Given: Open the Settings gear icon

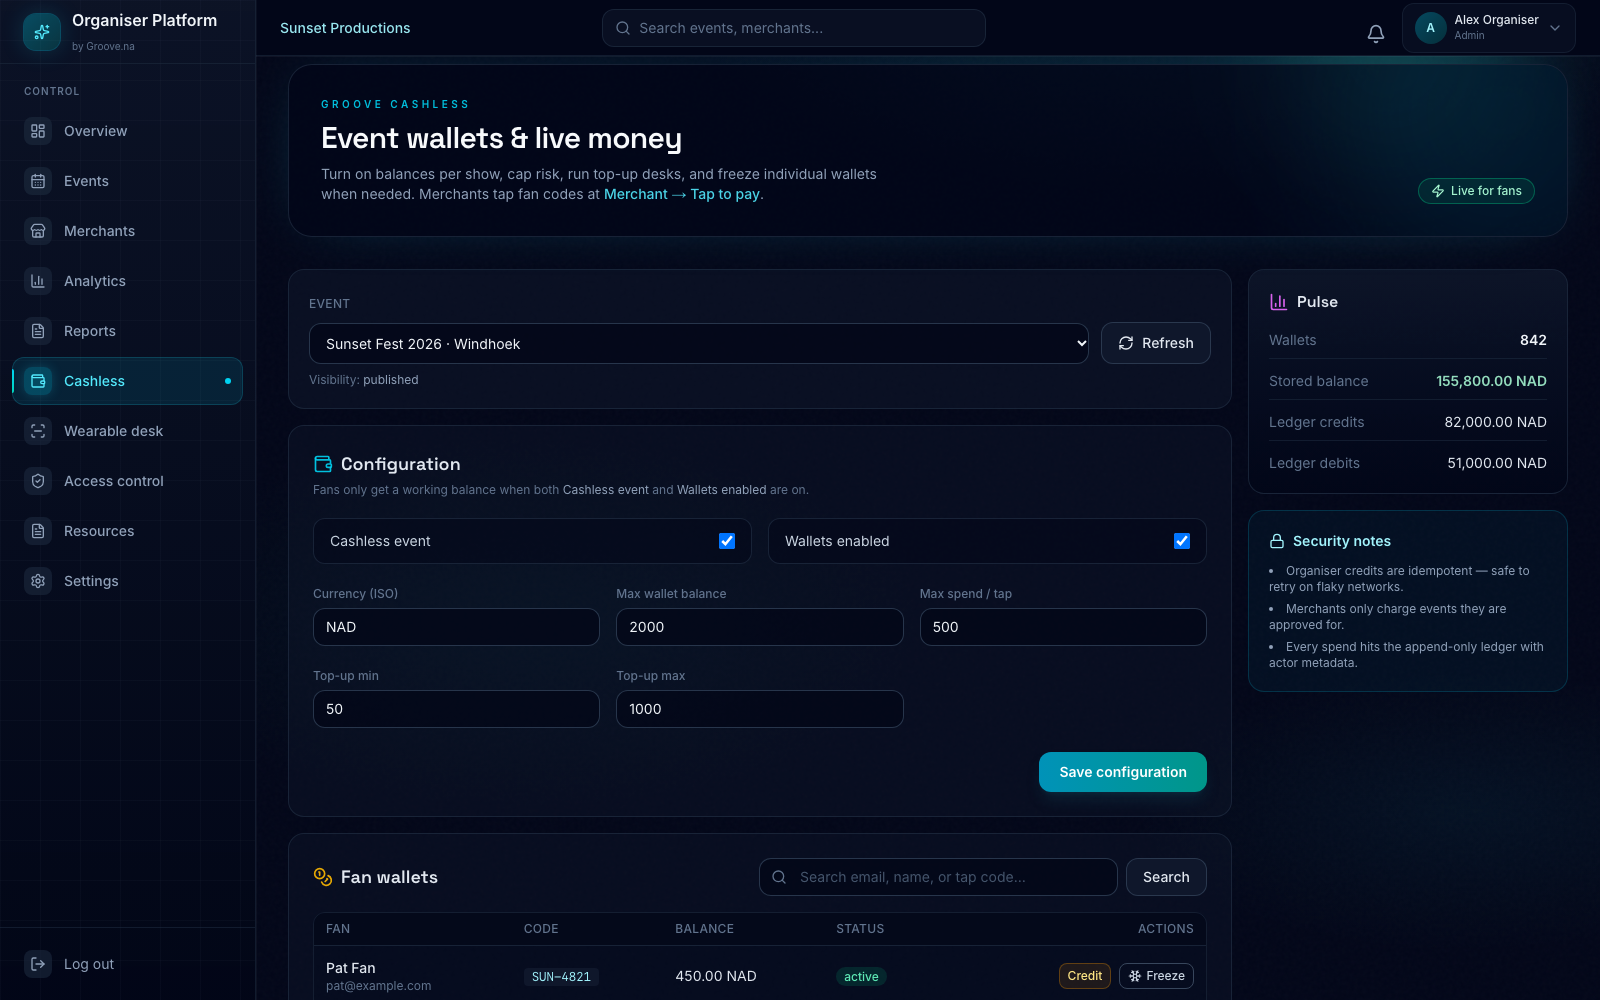Looking at the screenshot, I should click(38, 581).
